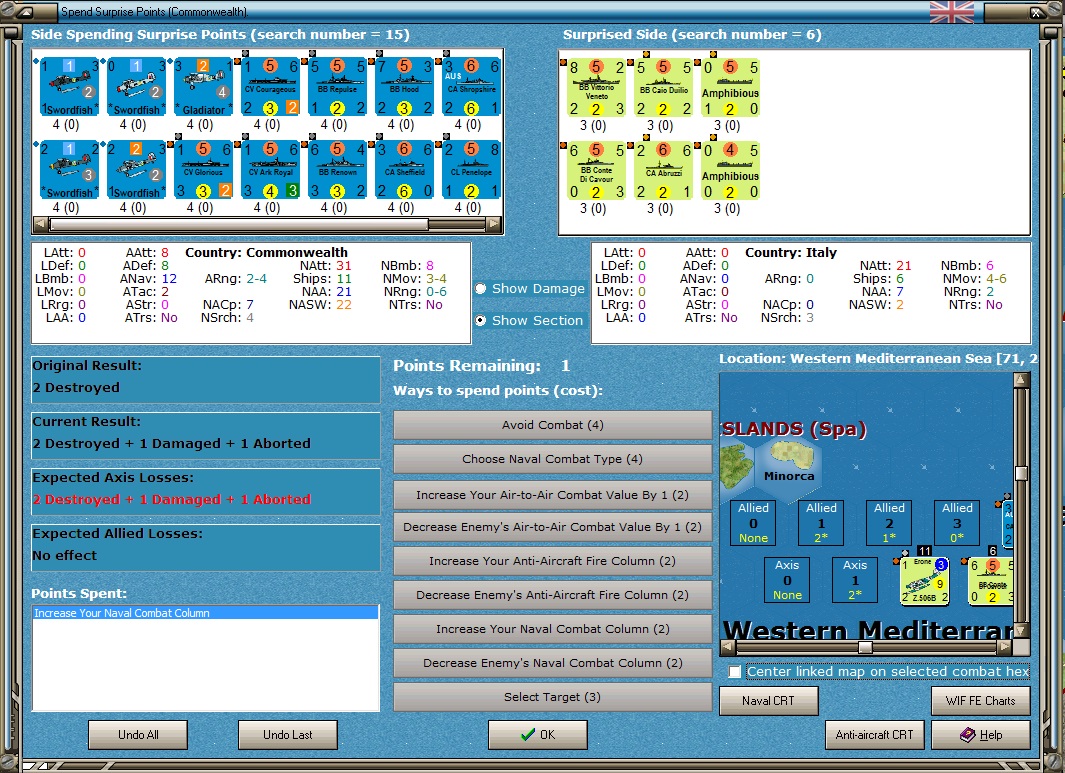Select the BB Vittorio Veneto unit
1065x773 pixels.
click(596, 88)
